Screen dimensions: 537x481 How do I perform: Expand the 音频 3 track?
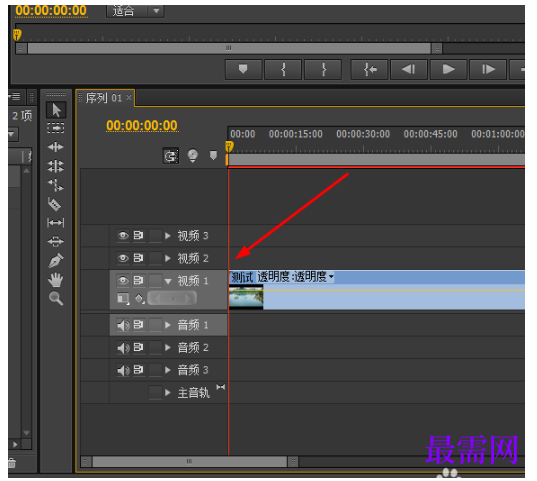[x=167, y=370]
